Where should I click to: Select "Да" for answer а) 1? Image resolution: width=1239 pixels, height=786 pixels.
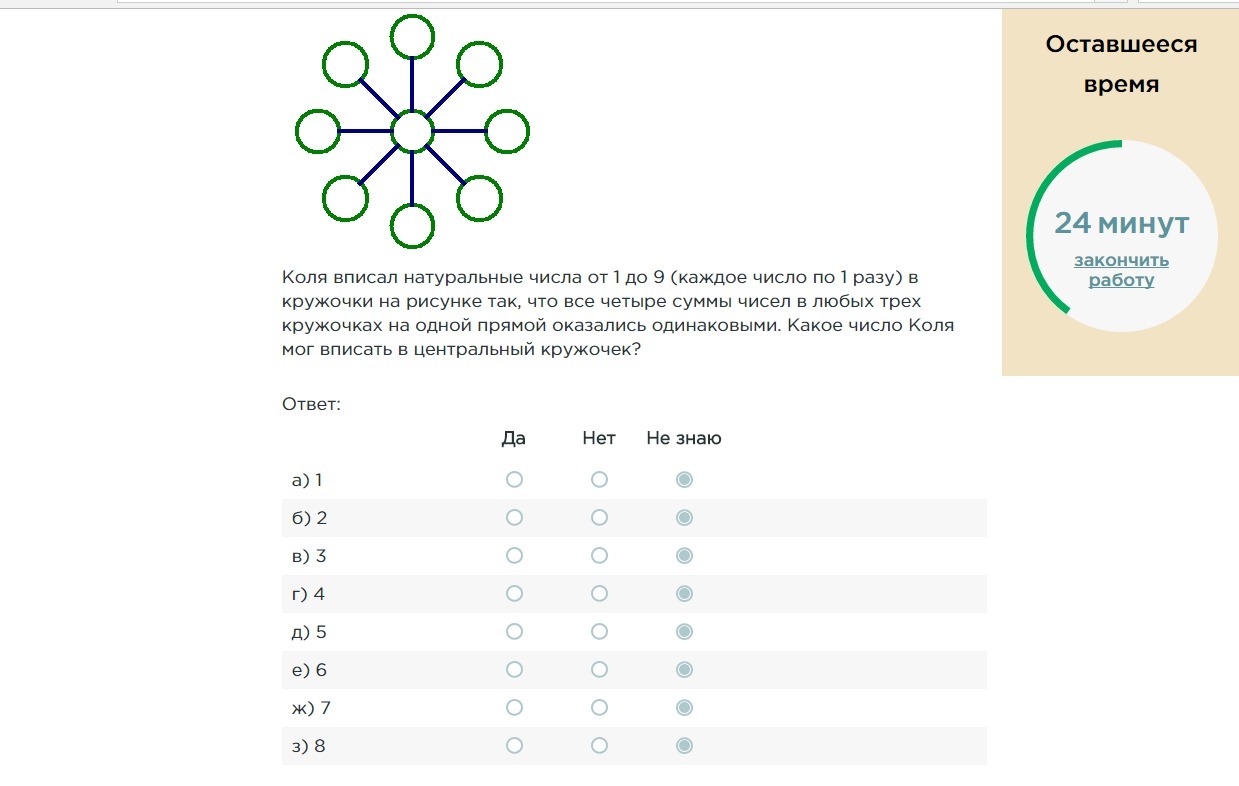tap(514, 480)
